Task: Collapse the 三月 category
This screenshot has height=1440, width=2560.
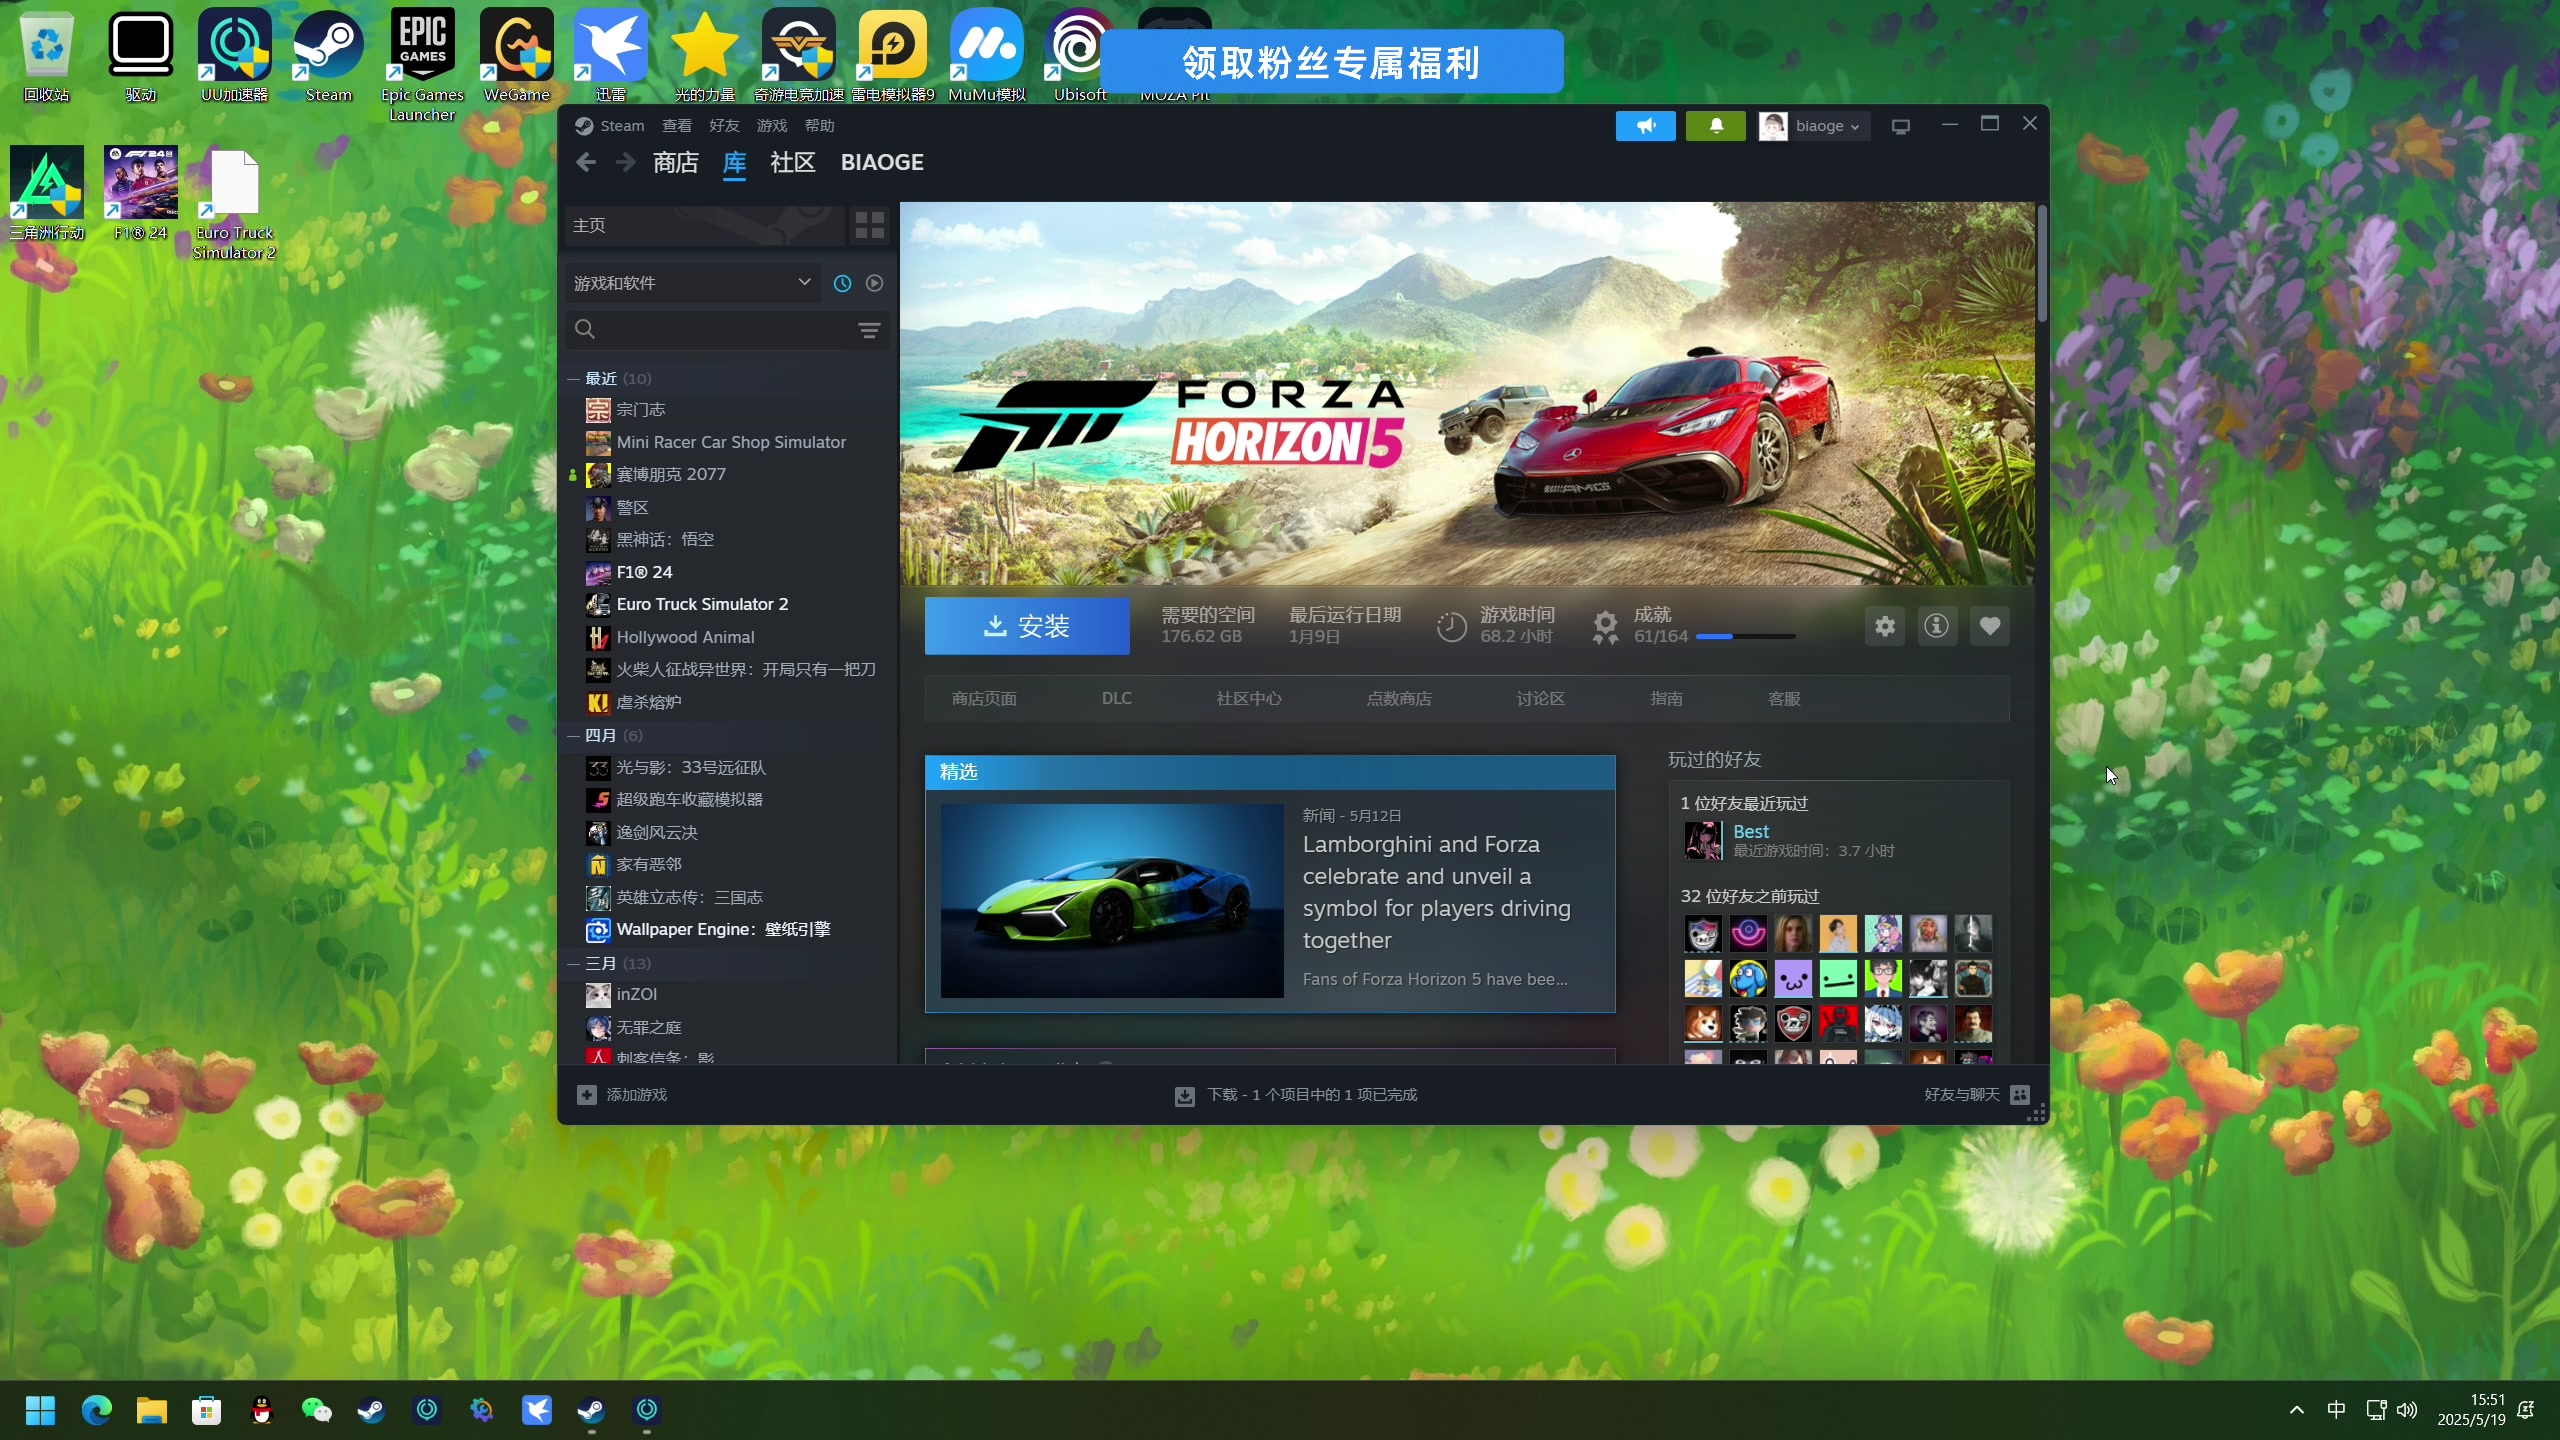Action: tap(573, 964)
